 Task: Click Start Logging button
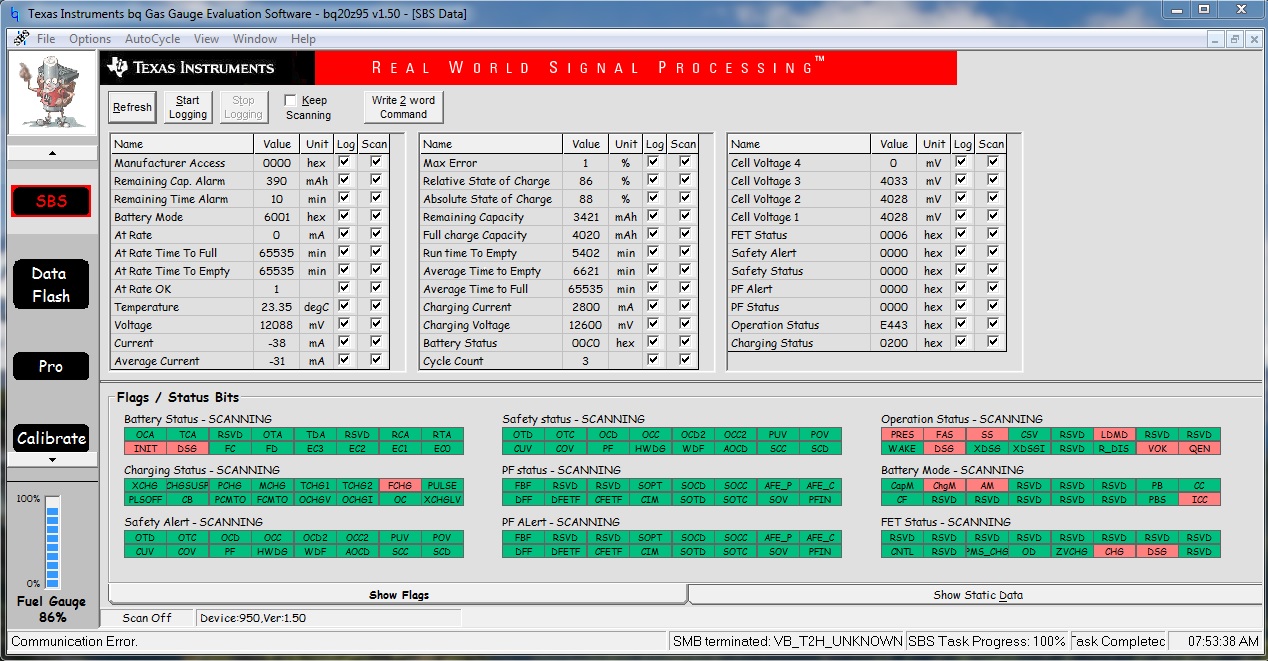(188, 107)
